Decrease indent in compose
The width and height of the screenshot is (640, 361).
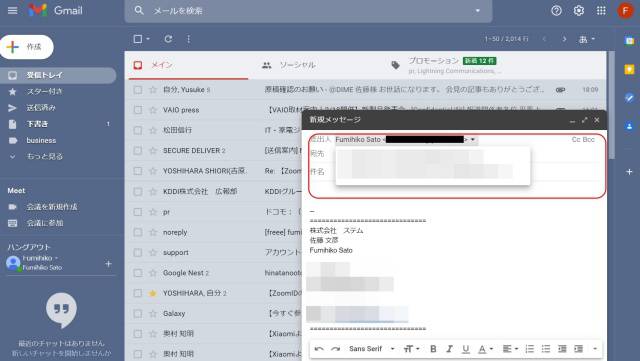(562, 349)
